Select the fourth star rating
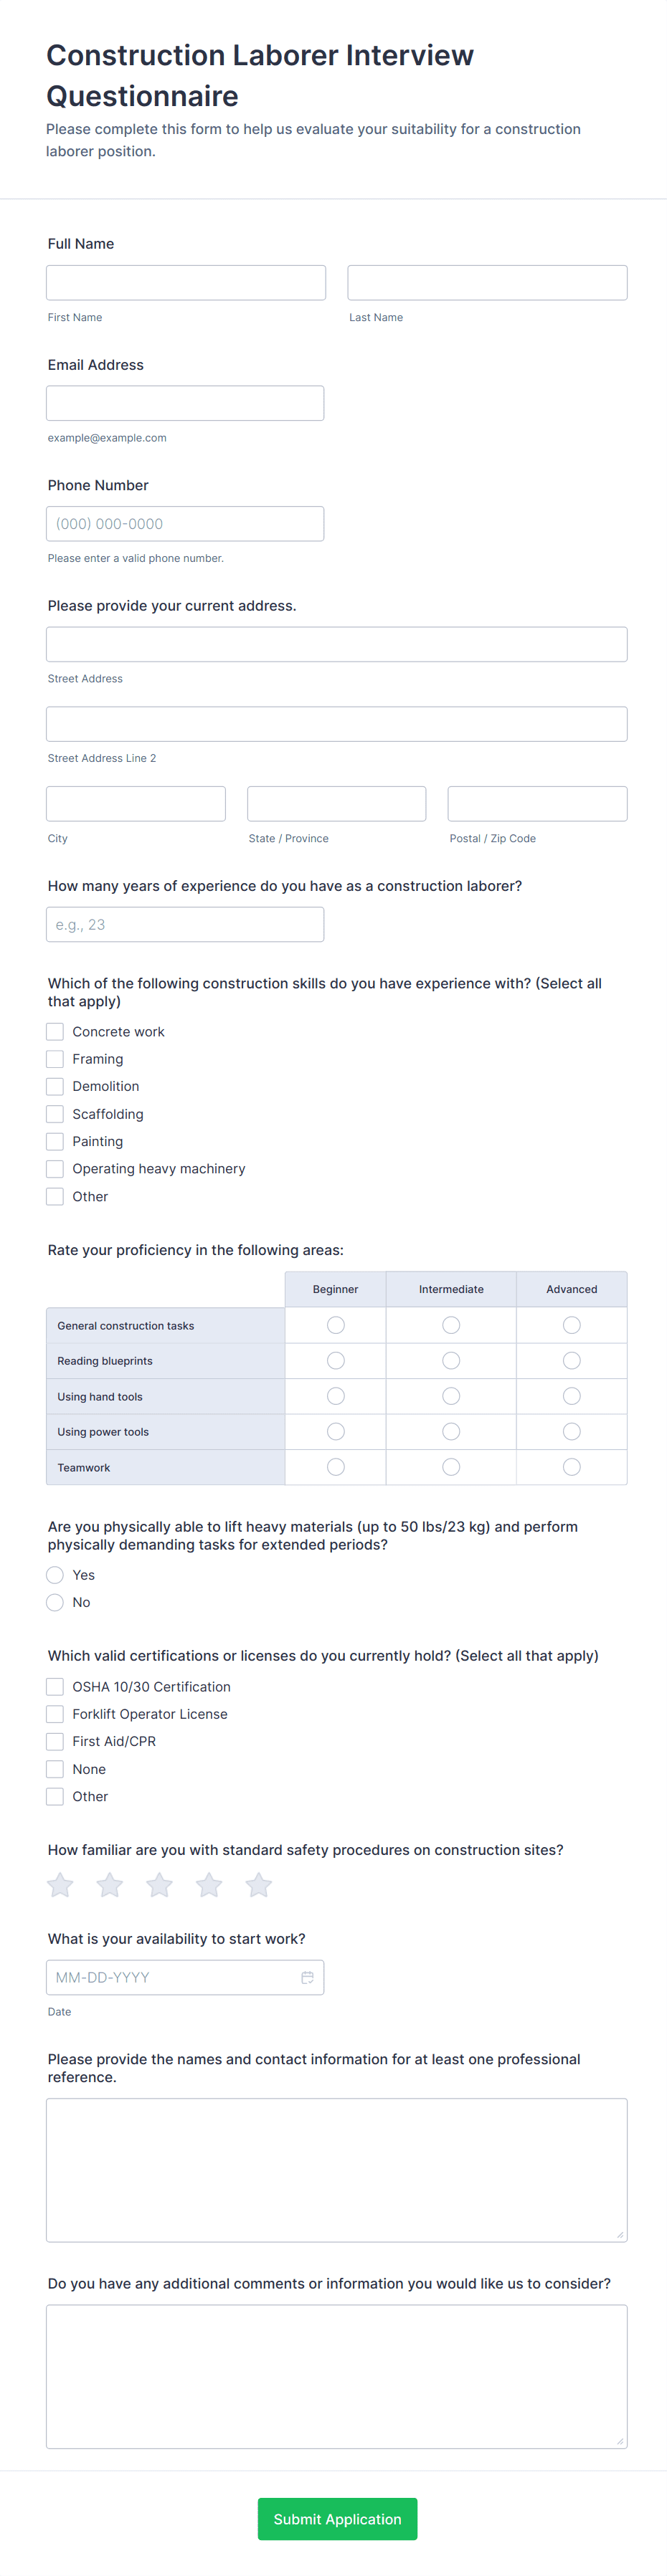The height and width of the screenshot is (2576, 667). click(x=209, y=1885)
